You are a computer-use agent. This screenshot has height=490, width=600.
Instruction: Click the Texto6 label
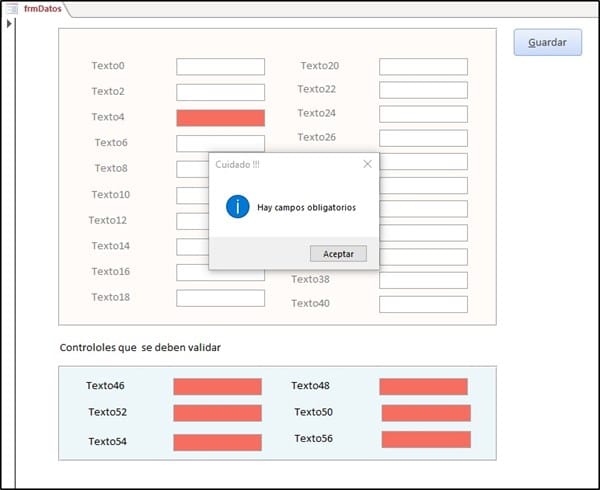(x=111, y=142)
